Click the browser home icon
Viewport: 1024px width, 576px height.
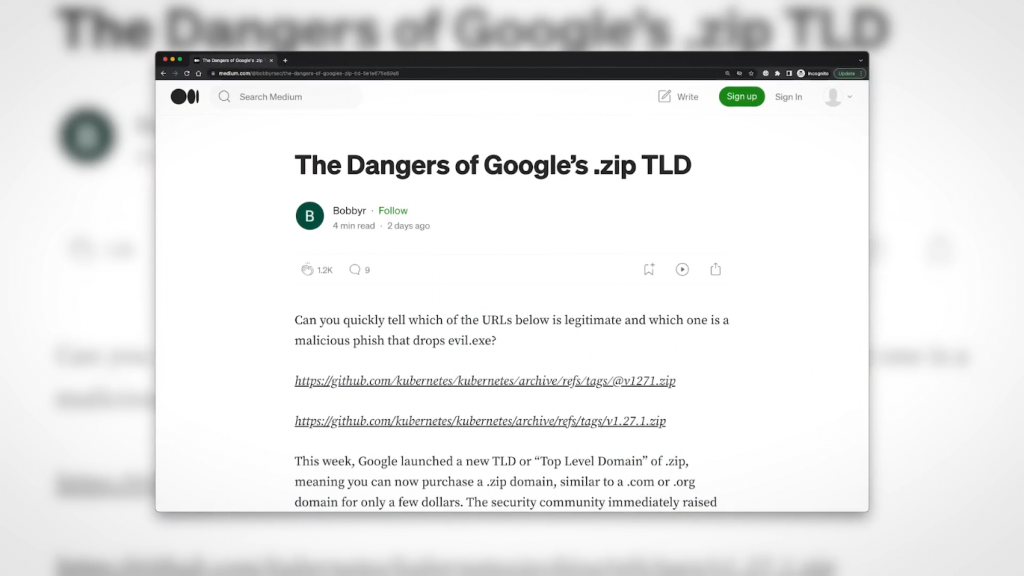click(x=199, y=73)
